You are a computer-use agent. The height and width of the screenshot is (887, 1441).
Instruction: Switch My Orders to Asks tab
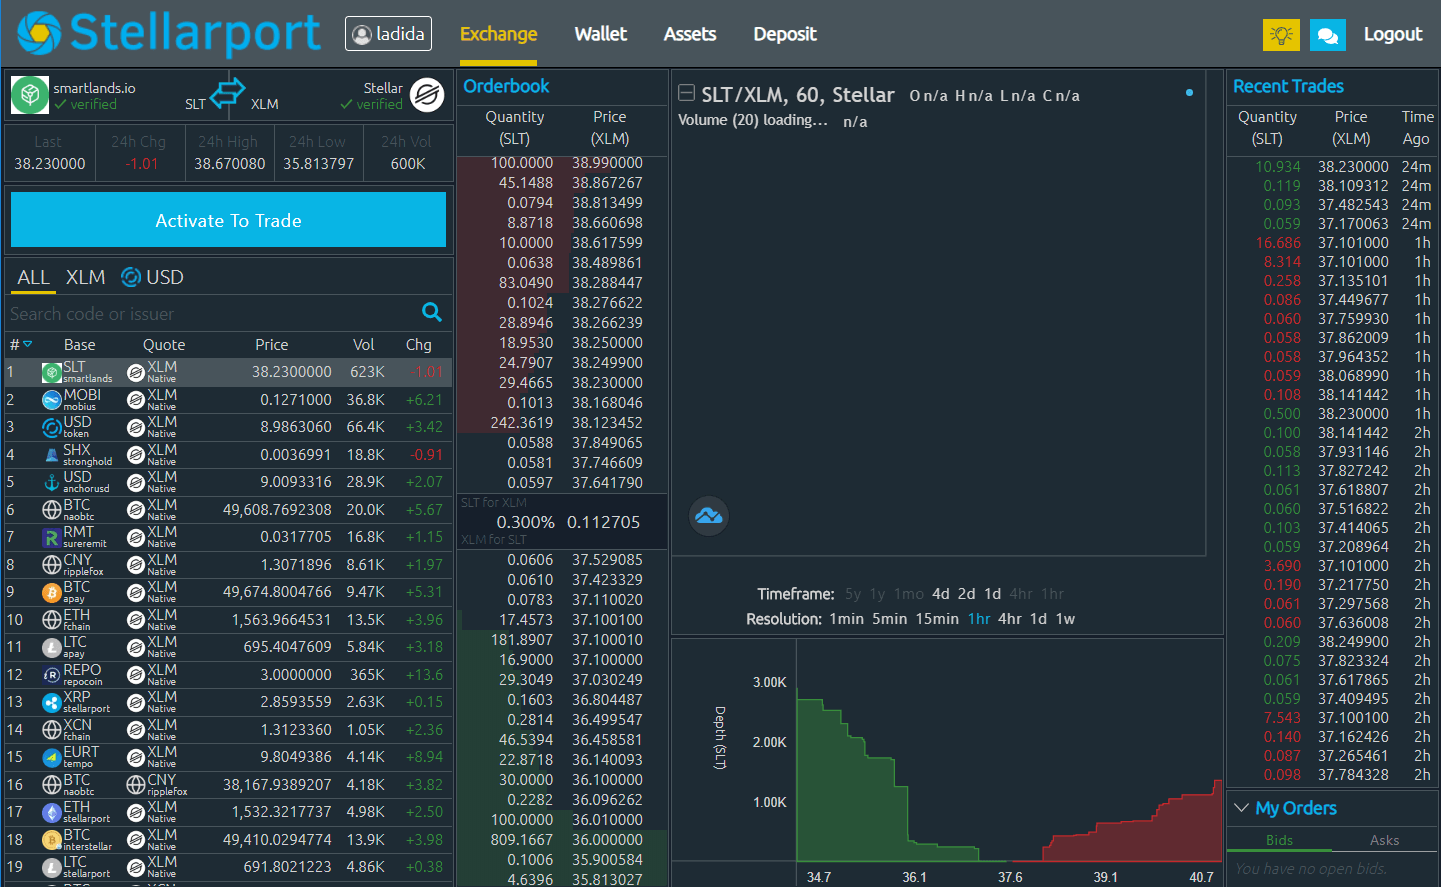click(x=1385, y=840)
